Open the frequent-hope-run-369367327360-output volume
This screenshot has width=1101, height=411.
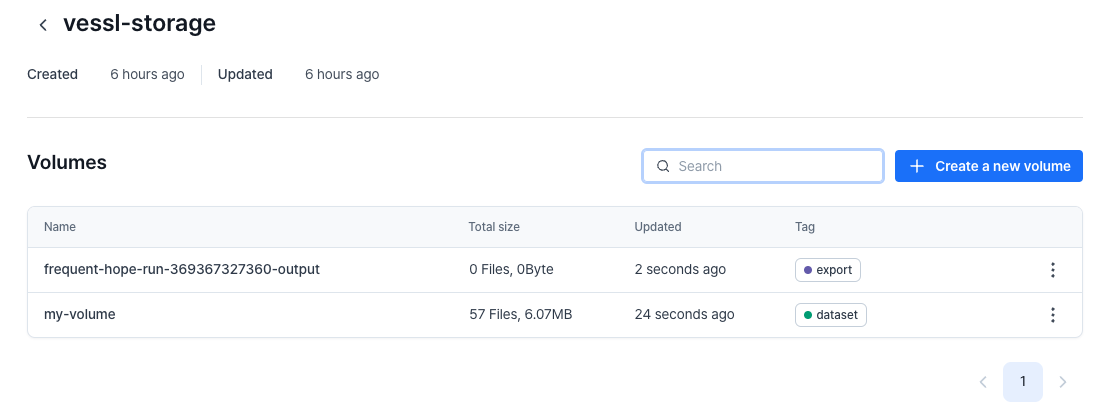coord(181,270)
